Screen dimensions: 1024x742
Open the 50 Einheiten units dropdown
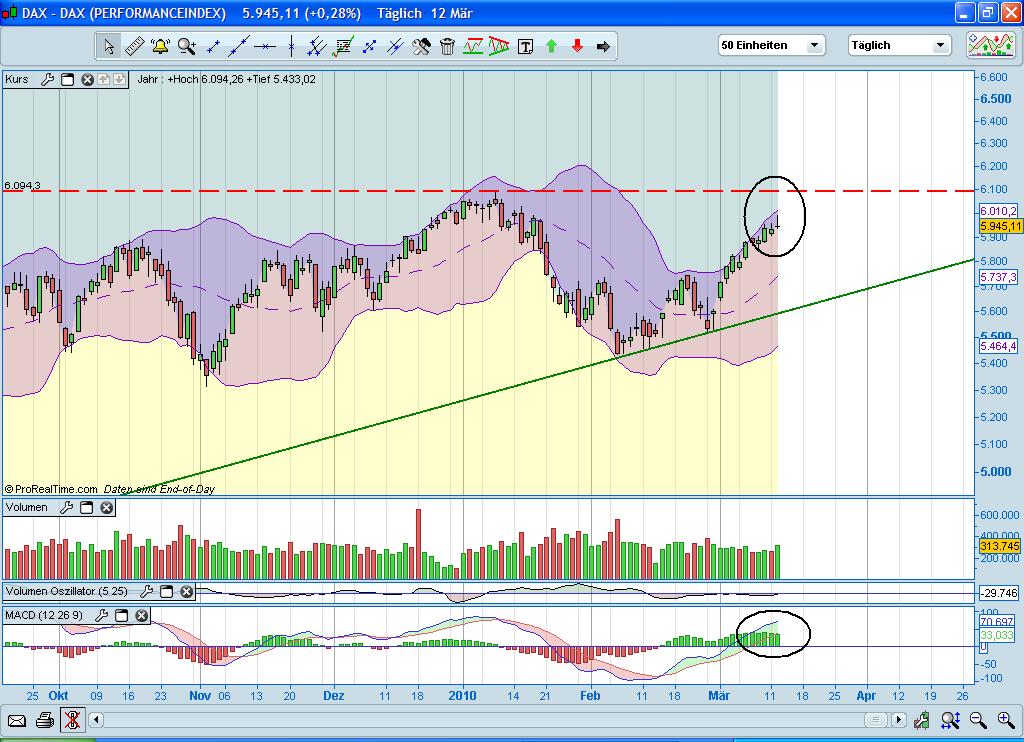771,45
